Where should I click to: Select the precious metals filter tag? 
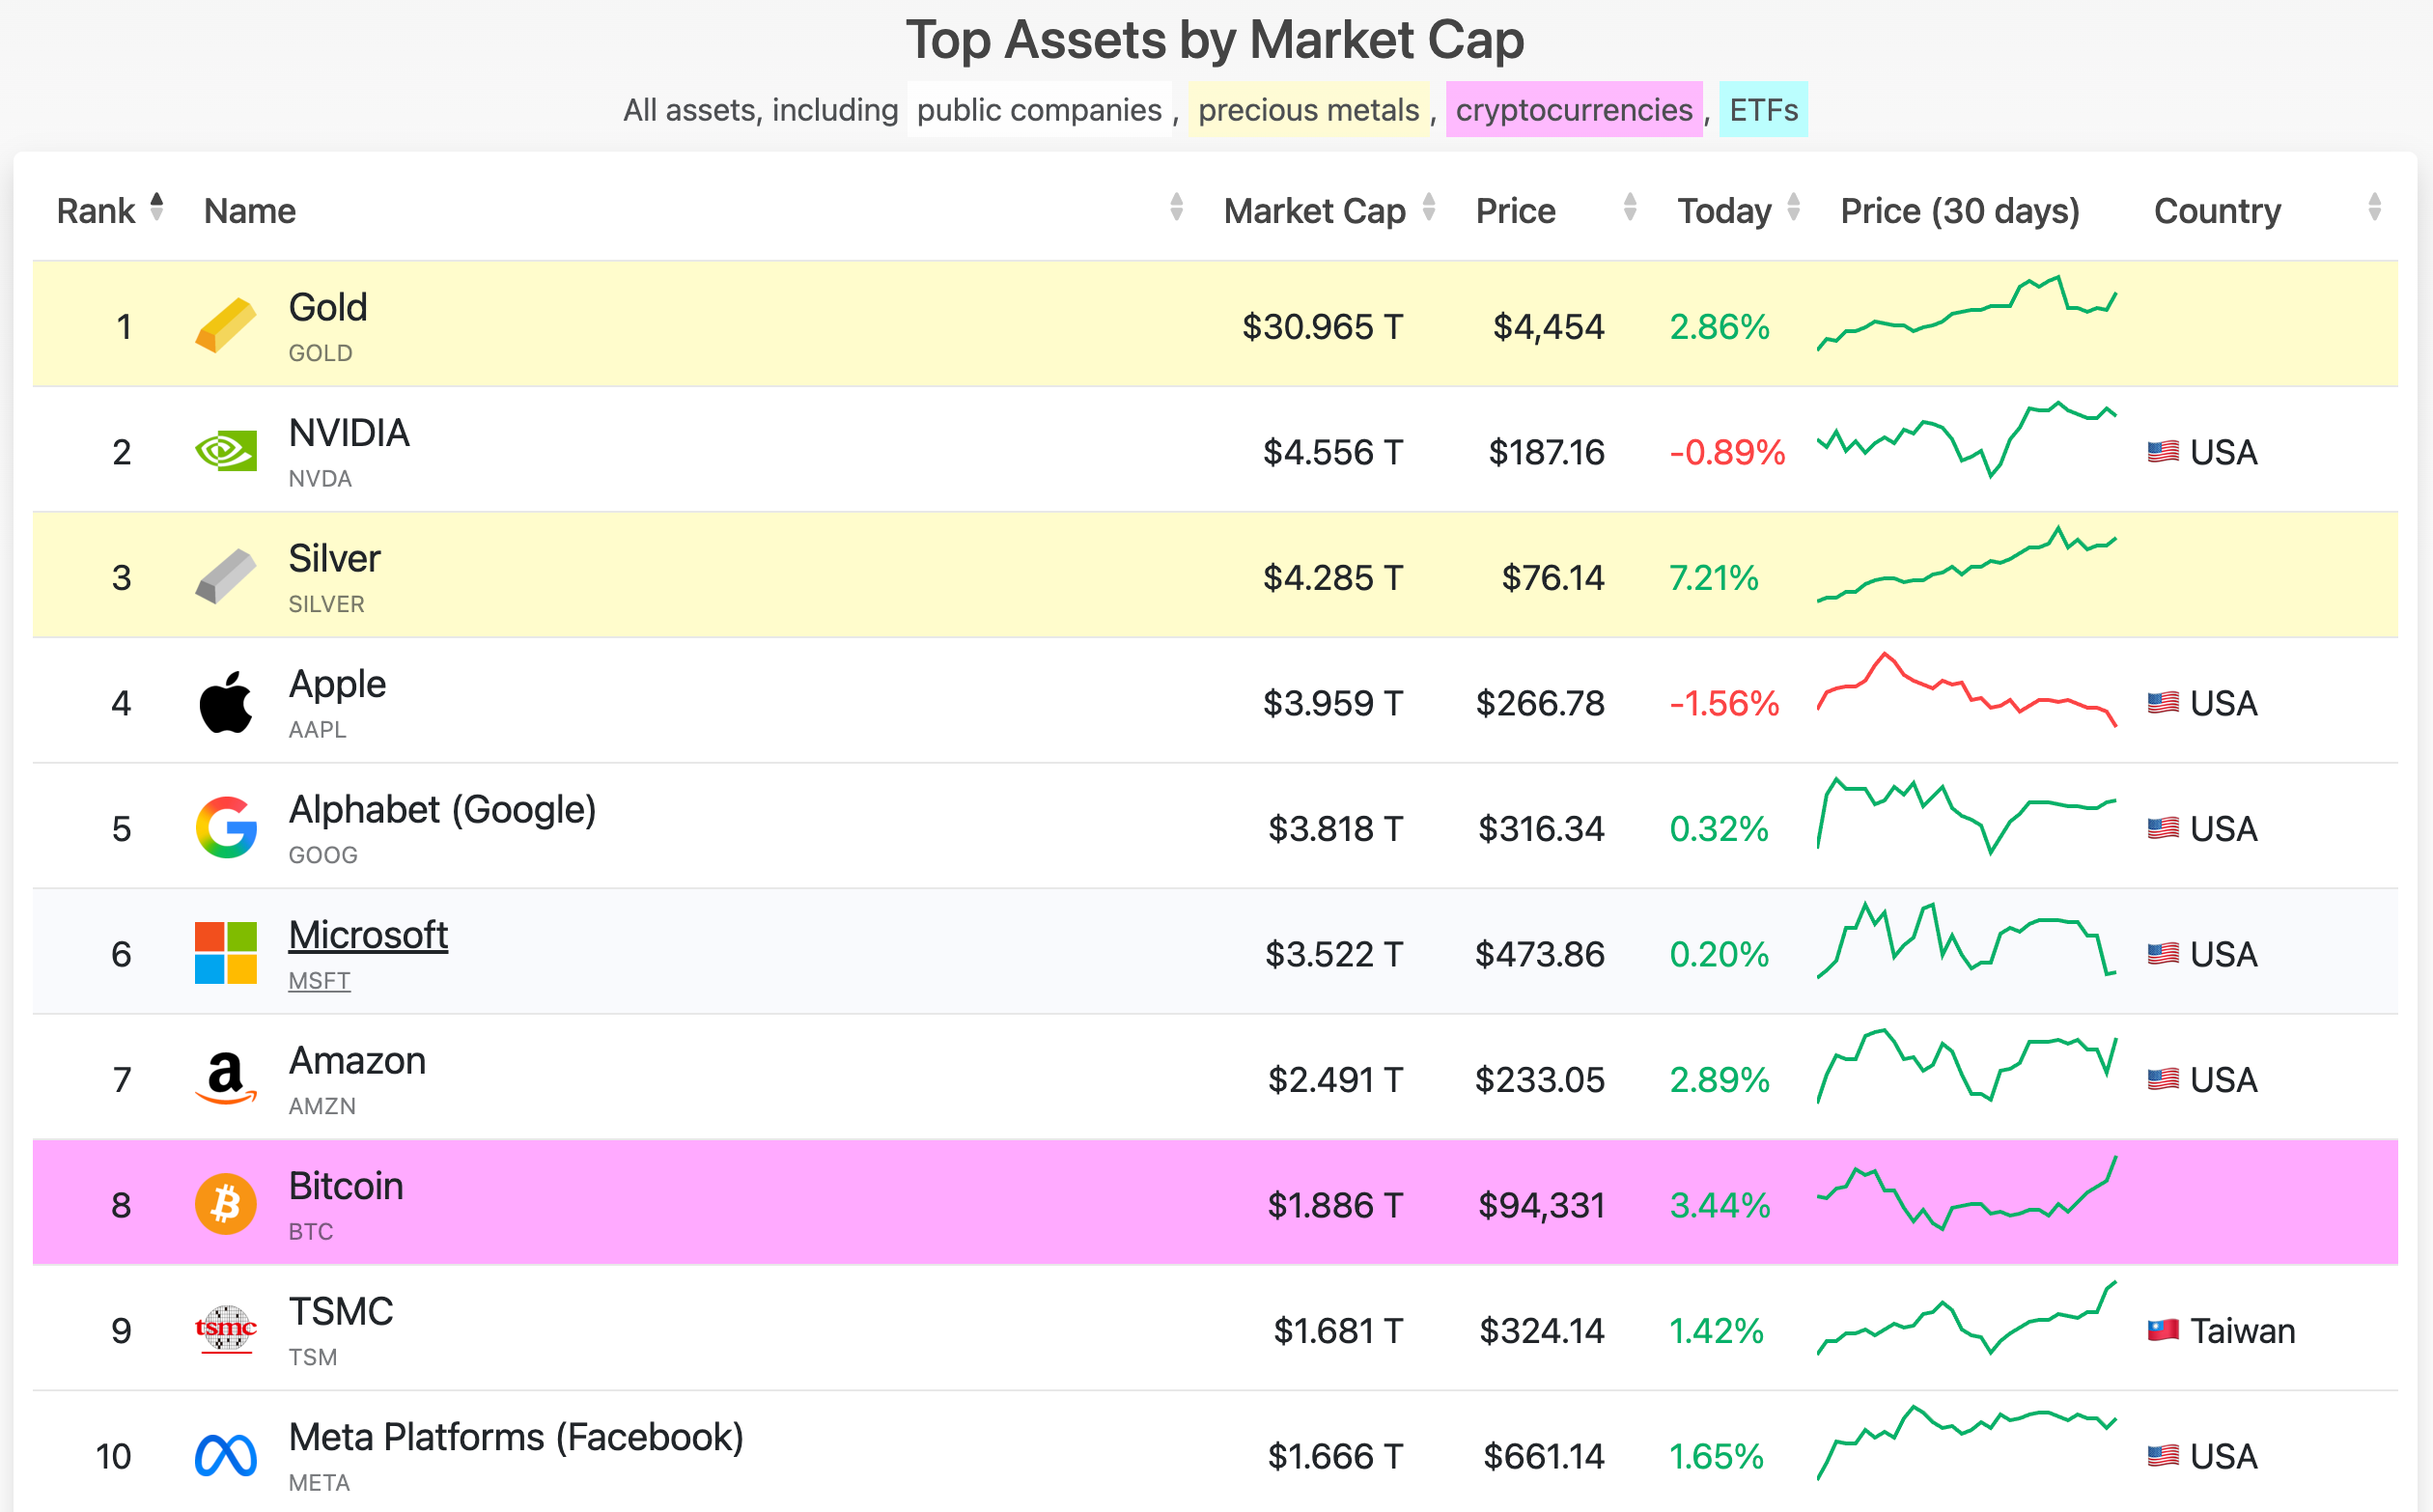click(x=1308, y=109)
